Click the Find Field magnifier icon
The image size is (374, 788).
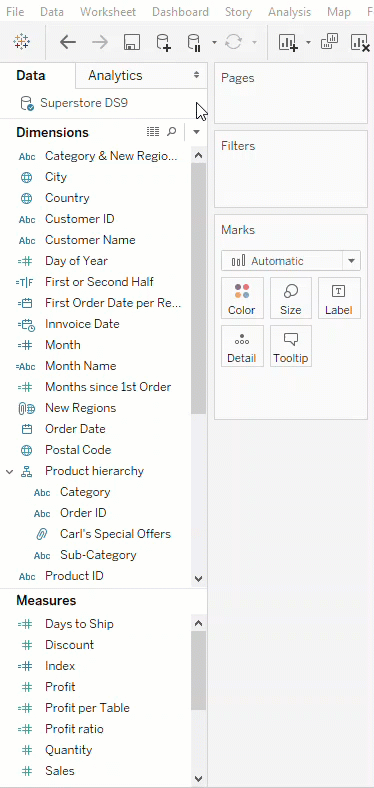coord(172,132)
